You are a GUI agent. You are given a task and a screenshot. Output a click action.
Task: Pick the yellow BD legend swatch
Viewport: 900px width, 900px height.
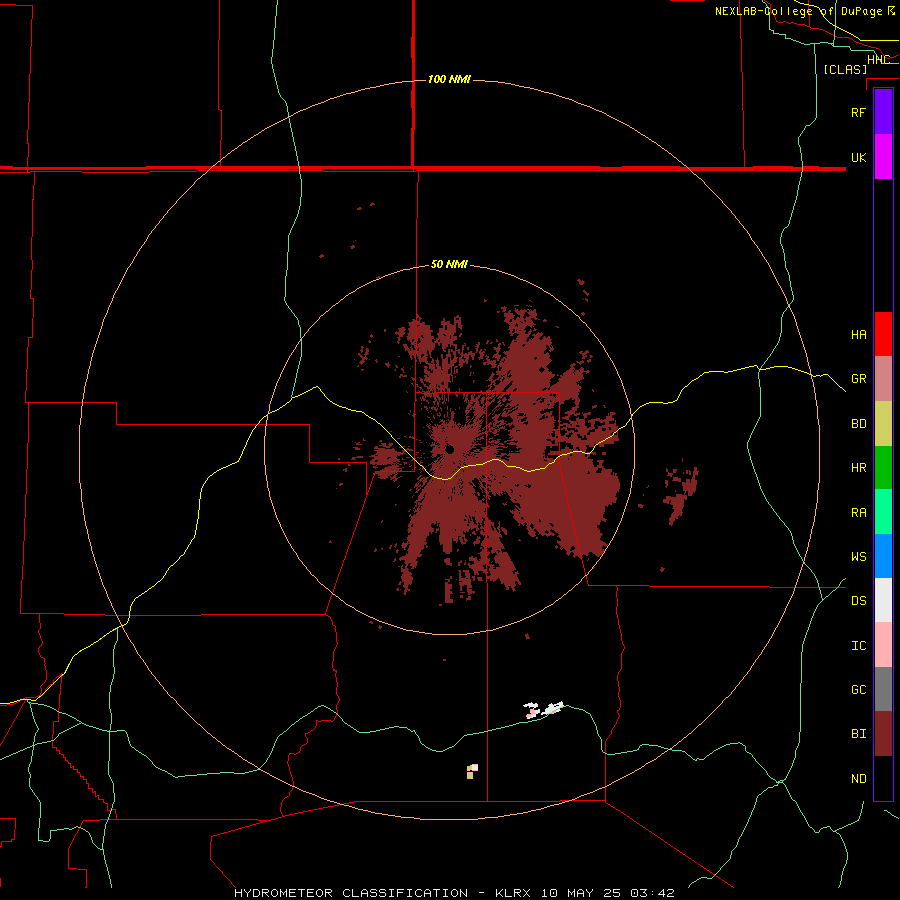[883, 424]
